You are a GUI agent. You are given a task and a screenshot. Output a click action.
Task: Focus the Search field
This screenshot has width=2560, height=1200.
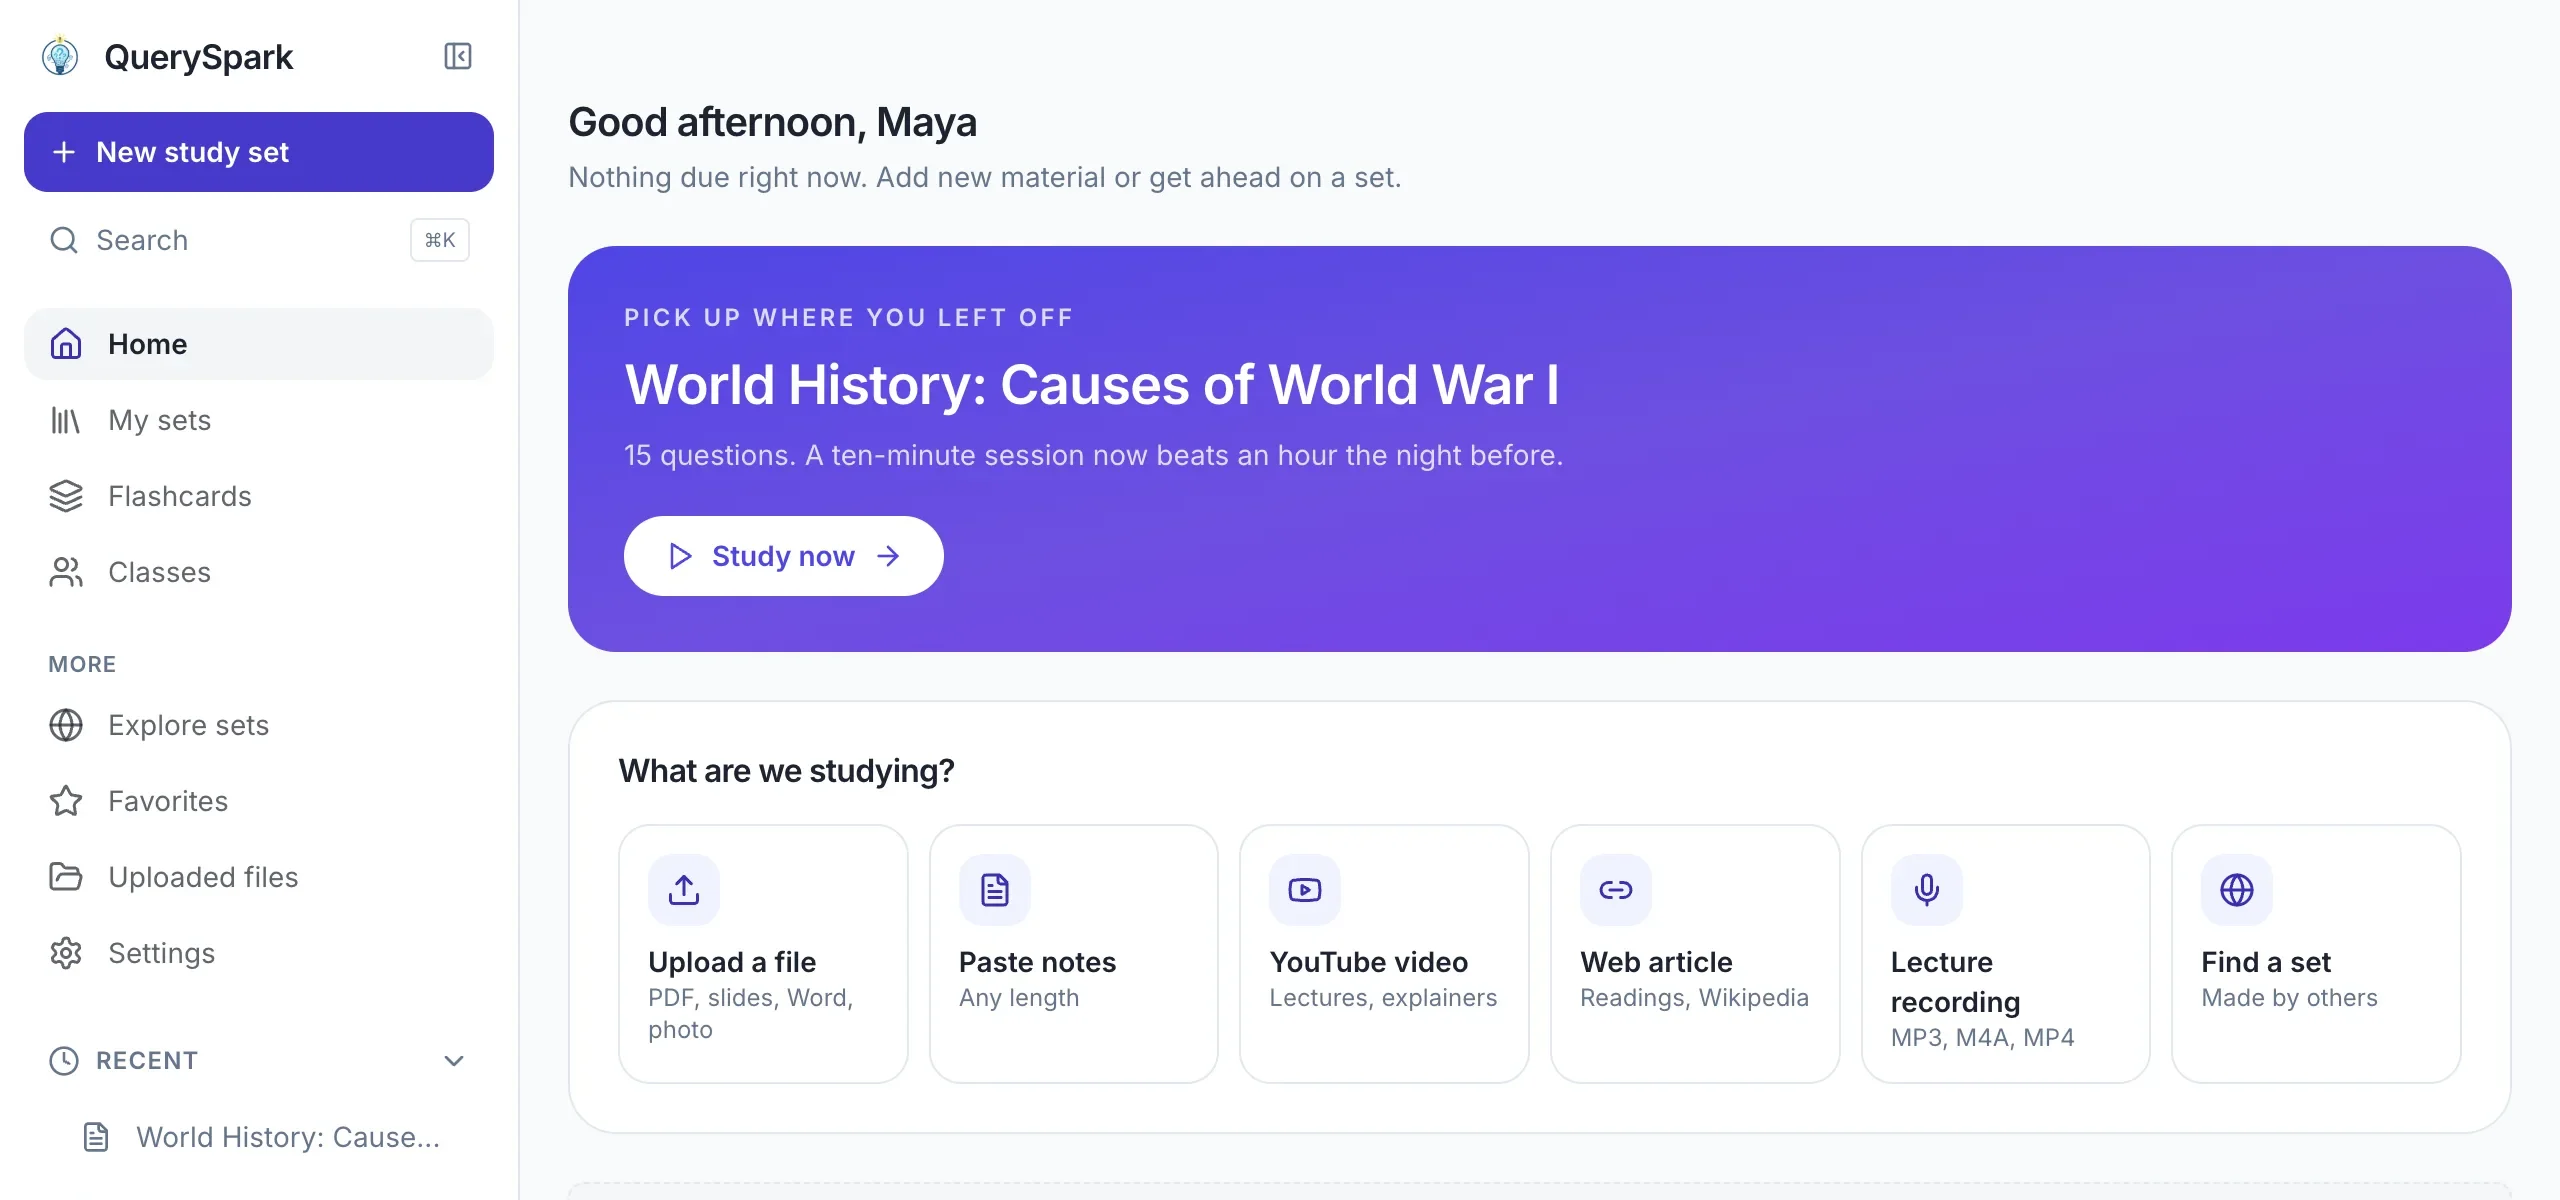[259, 240]
